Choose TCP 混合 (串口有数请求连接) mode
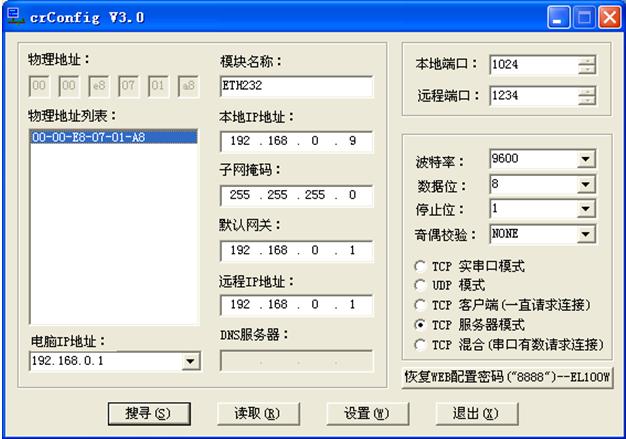Screen dimensions: 626x439 point(419,344)
